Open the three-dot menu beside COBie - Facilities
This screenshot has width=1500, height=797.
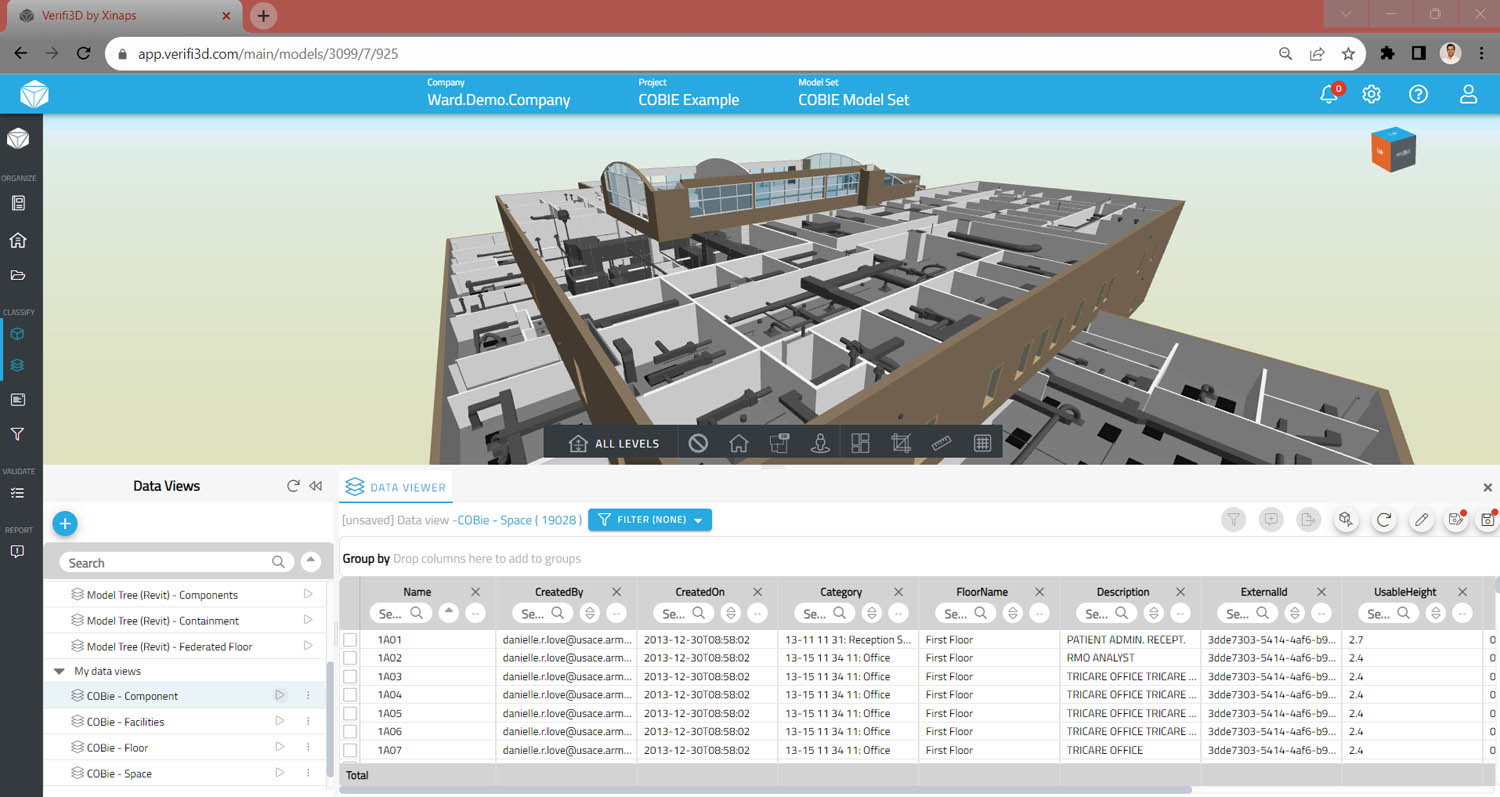click(307, 721)
